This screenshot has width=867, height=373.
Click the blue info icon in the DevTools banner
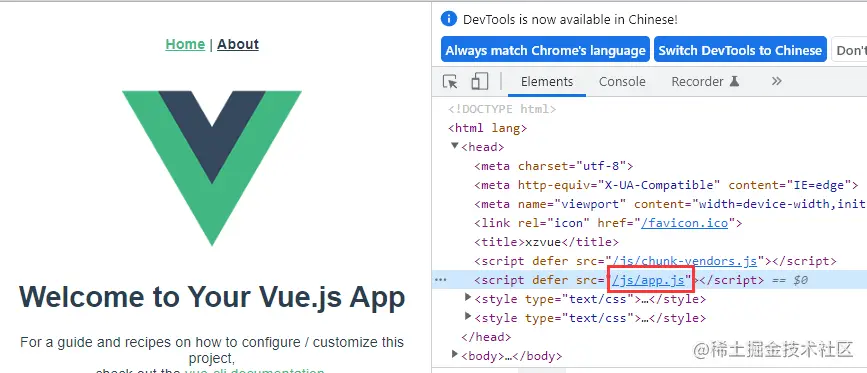coord(449,19)
